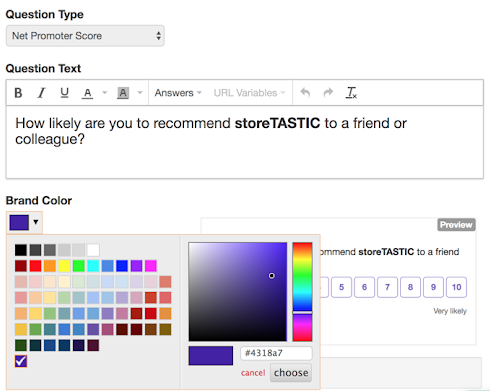Pick the yellow palette swatch

(64, 266)
